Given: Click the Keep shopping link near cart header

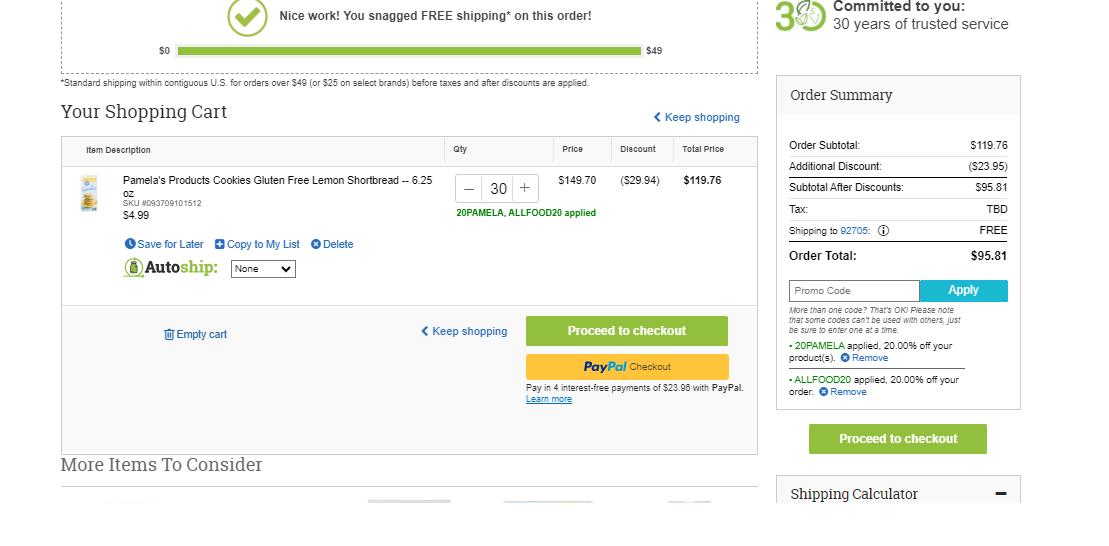Looking at the screenshot, I should [696, 117].
